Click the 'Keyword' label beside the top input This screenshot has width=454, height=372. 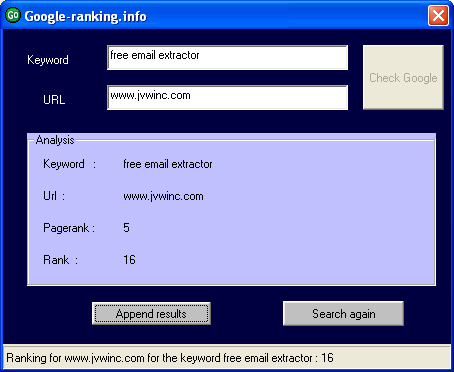(48, 60)
